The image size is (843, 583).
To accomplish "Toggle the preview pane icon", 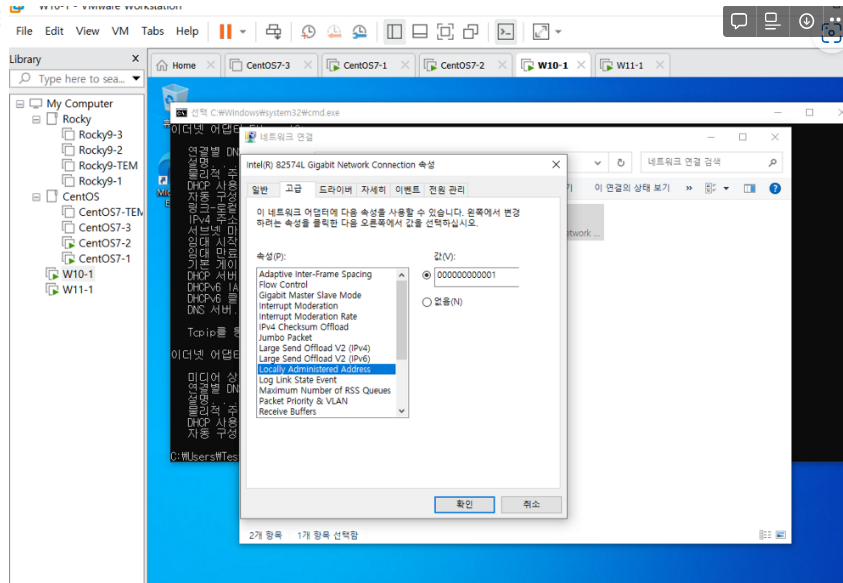I will 749,188.
